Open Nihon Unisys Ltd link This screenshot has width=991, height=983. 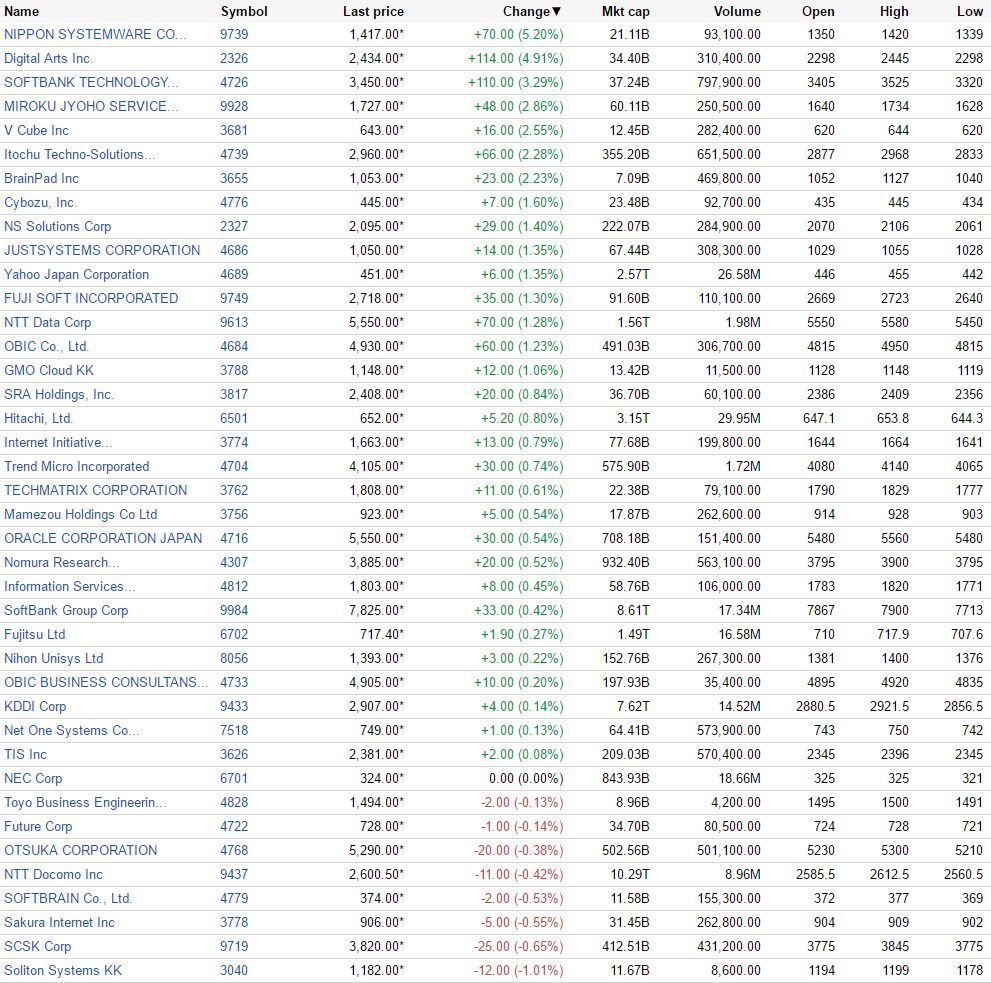[x=53, y=659]
